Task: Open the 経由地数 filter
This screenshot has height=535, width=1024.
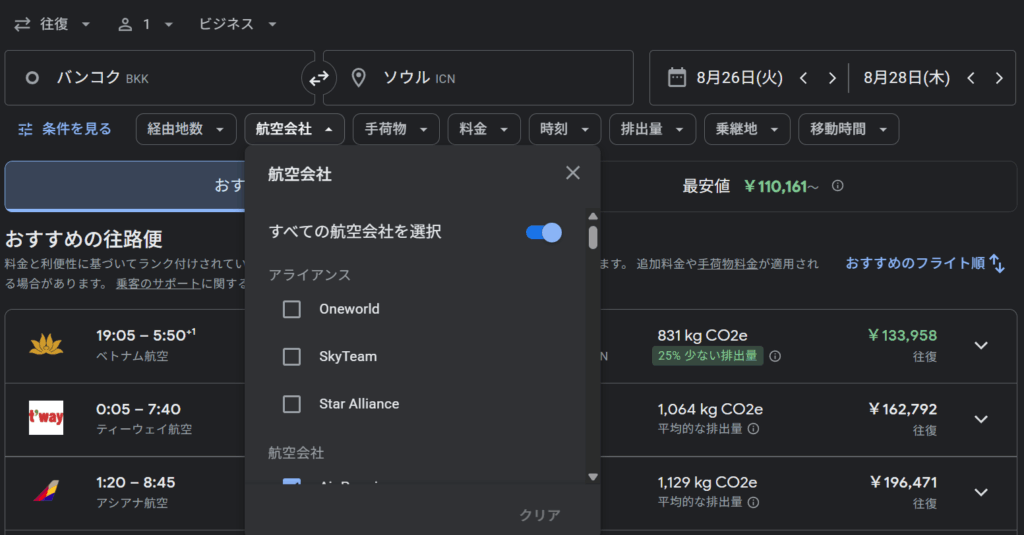Action: (x=185, y=129)
